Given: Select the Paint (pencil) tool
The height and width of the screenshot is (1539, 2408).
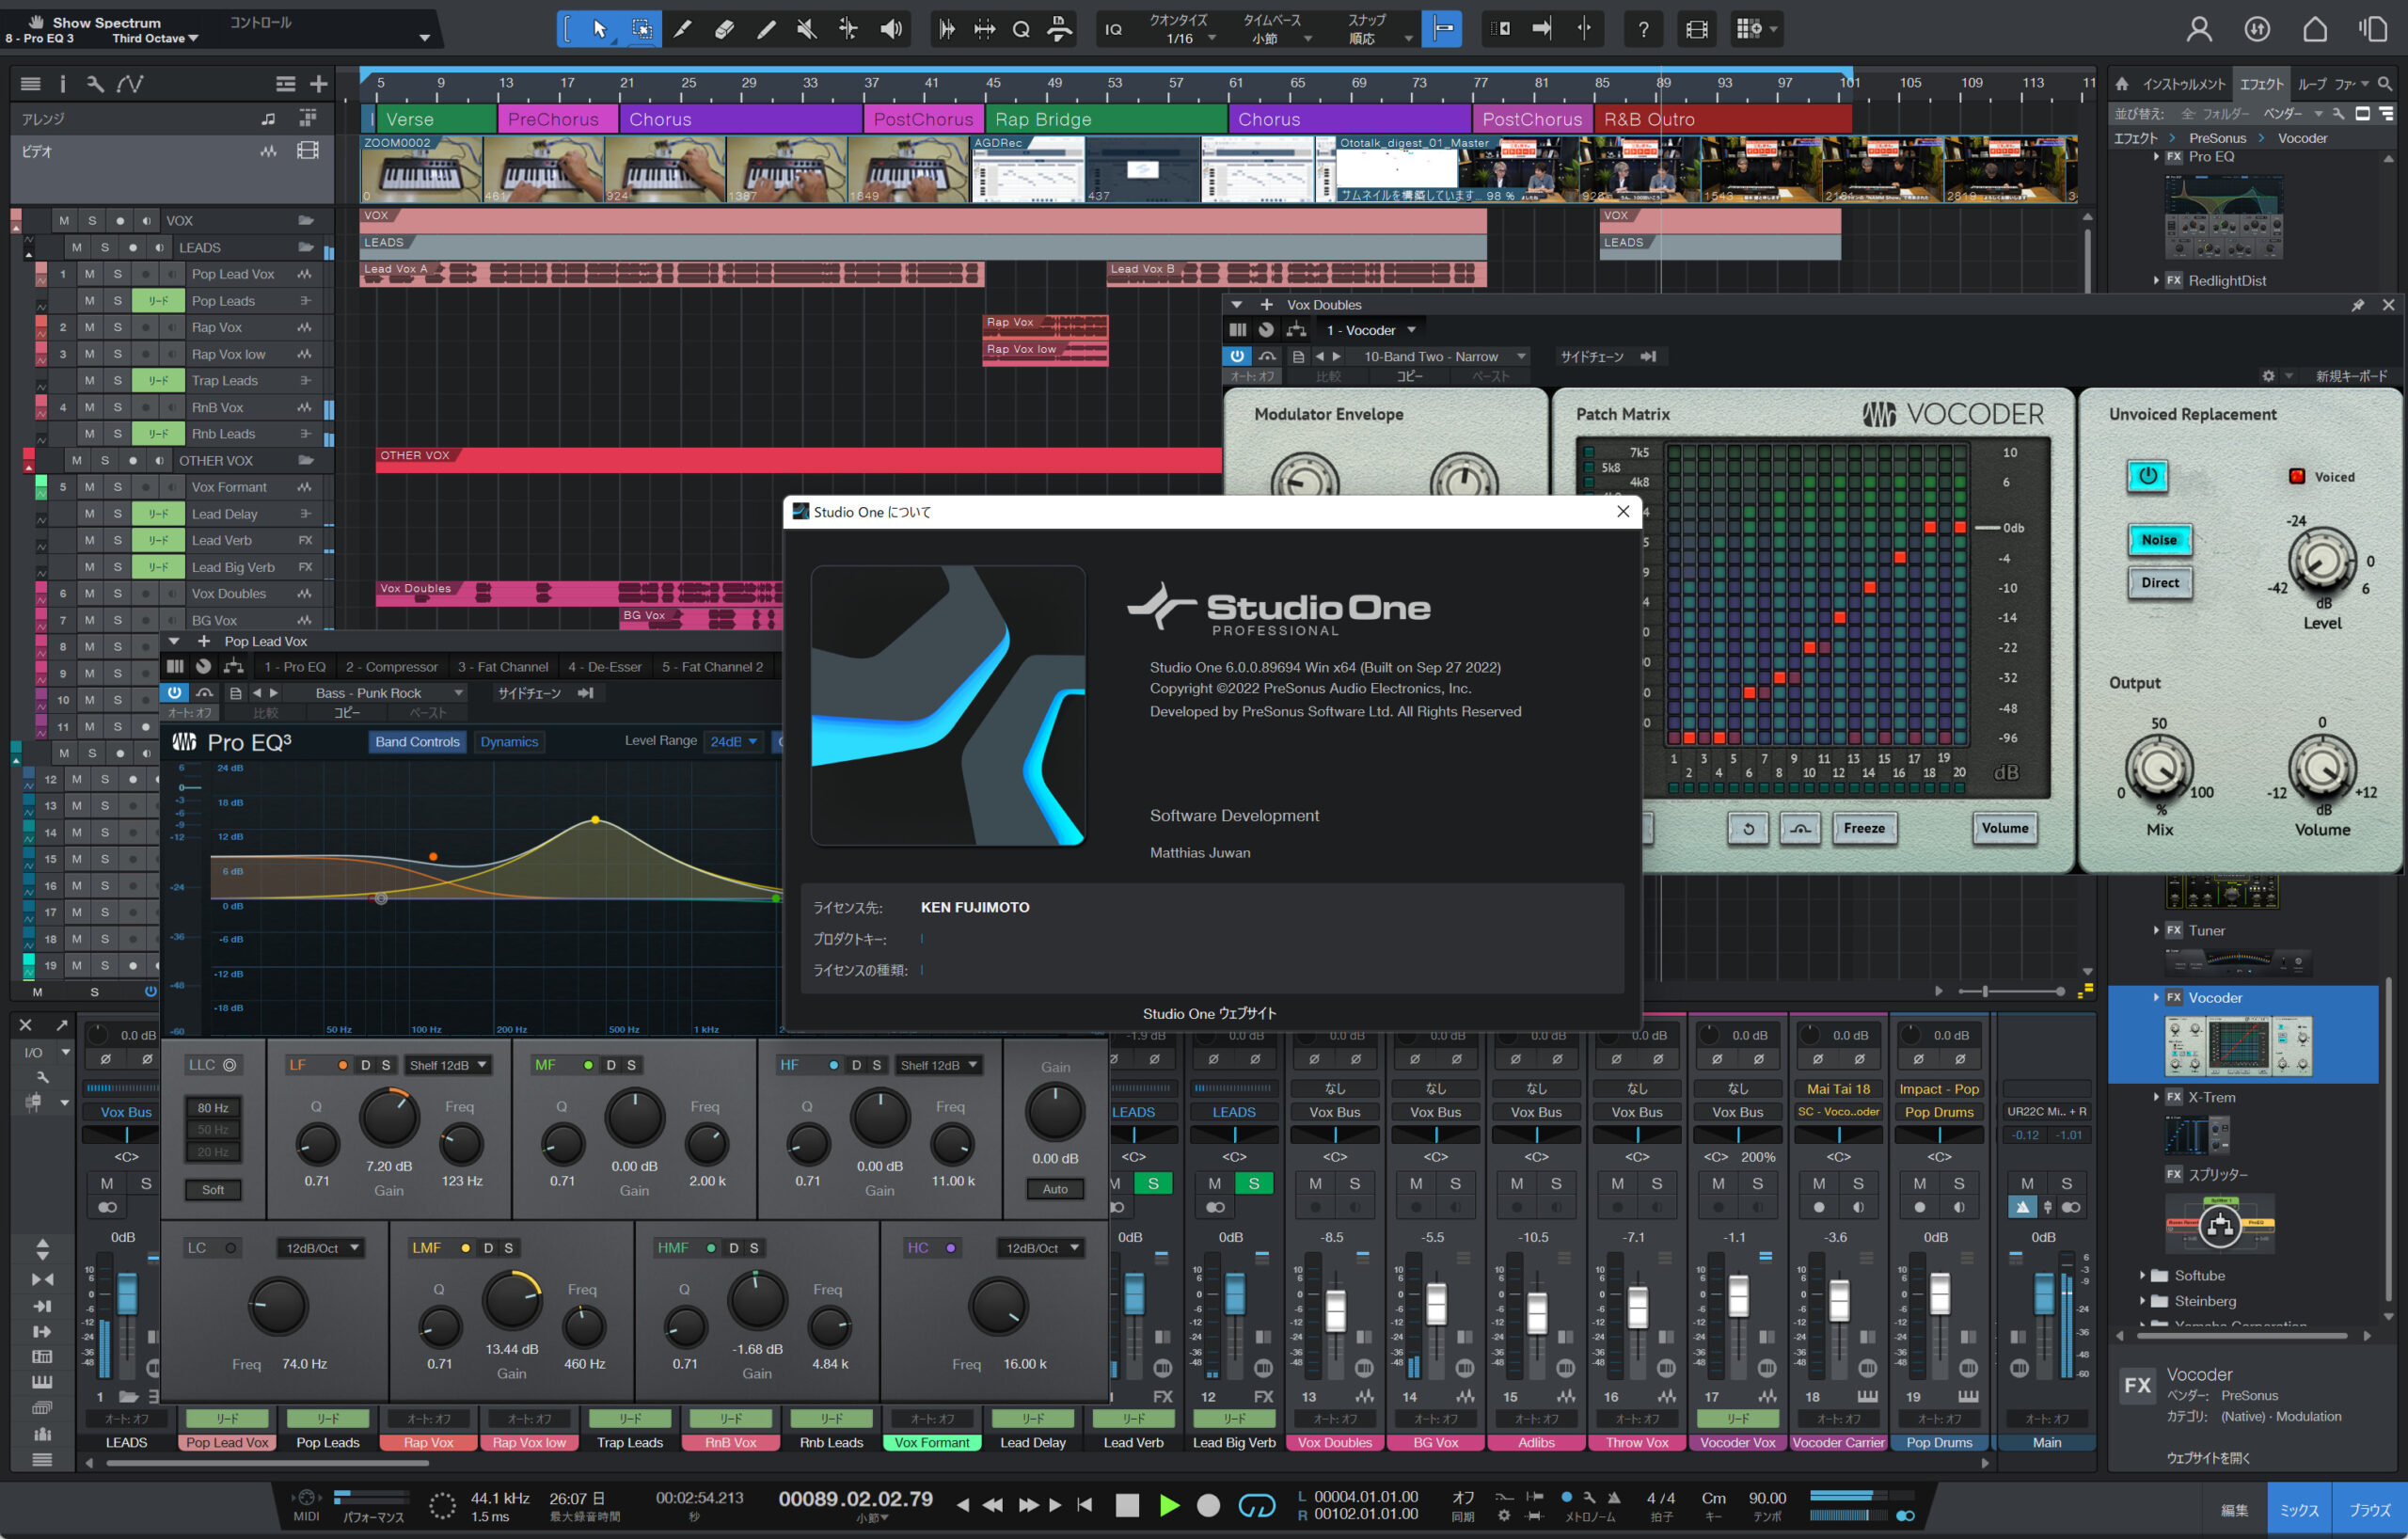Looking at the screenshot, I should (x=766, y=29).
